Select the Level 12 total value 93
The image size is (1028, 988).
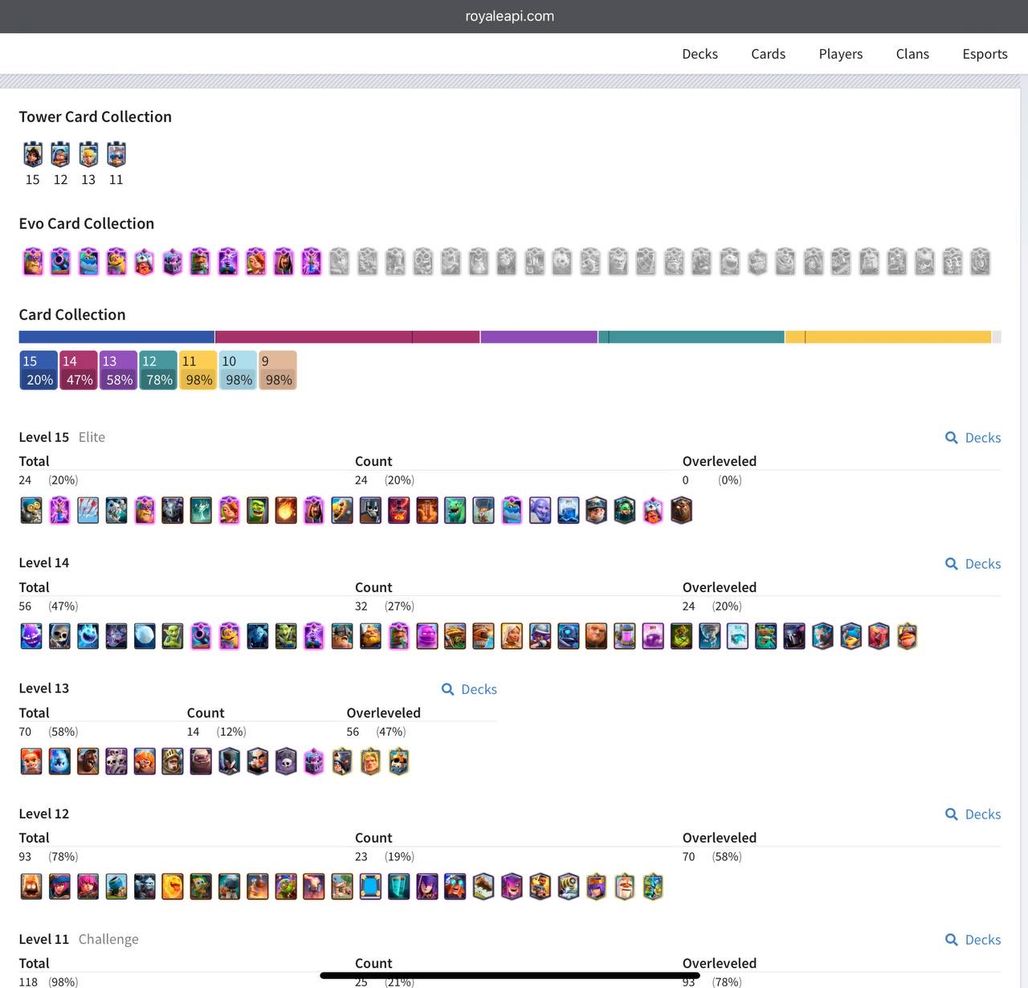pyautogui.click(x=25, y=857)
